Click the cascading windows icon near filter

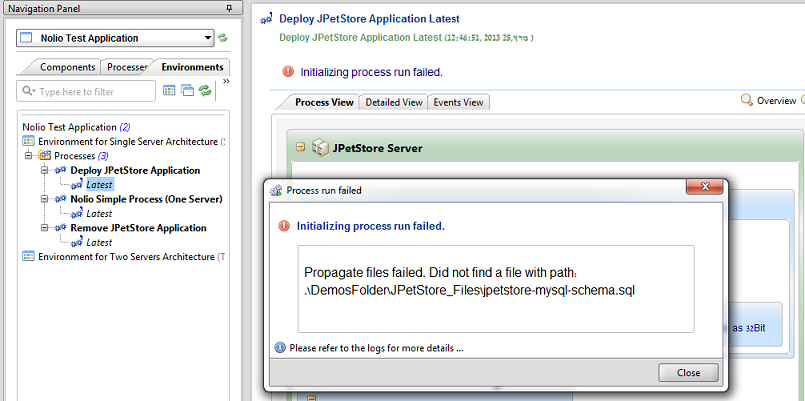click(x=187, y=91)
